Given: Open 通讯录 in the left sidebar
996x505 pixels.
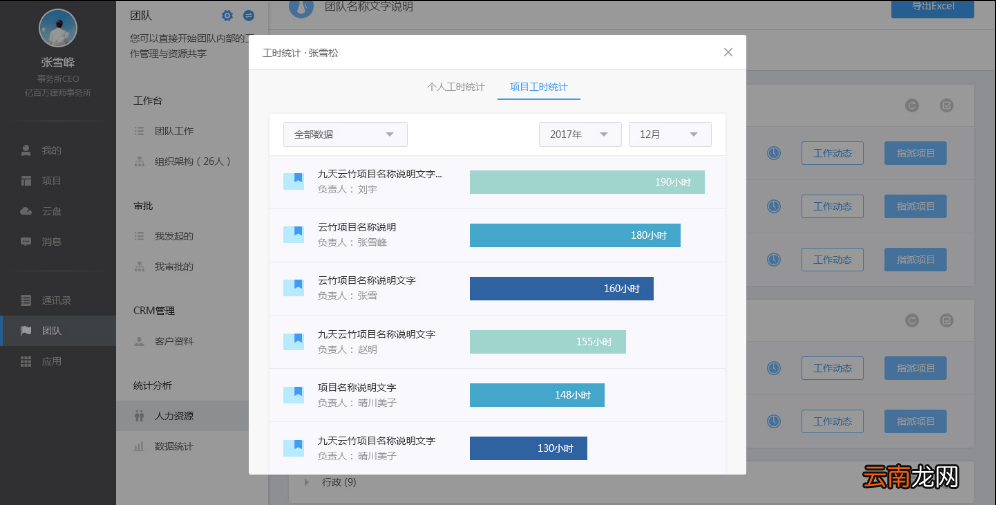Looking at the screenshot, I should point(58,300).
